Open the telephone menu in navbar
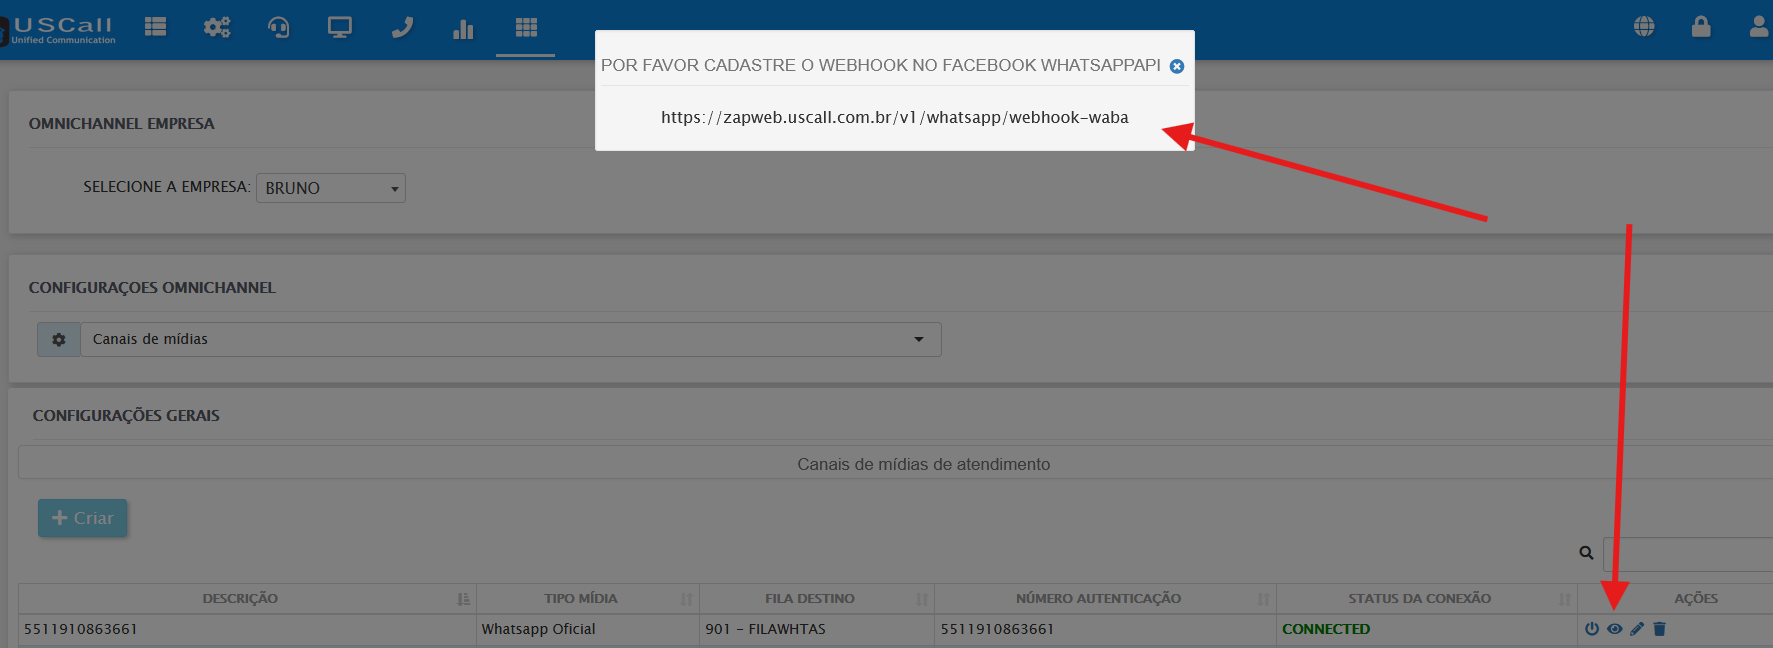This screenshot has width=1773, height=648. pos(402,27)
